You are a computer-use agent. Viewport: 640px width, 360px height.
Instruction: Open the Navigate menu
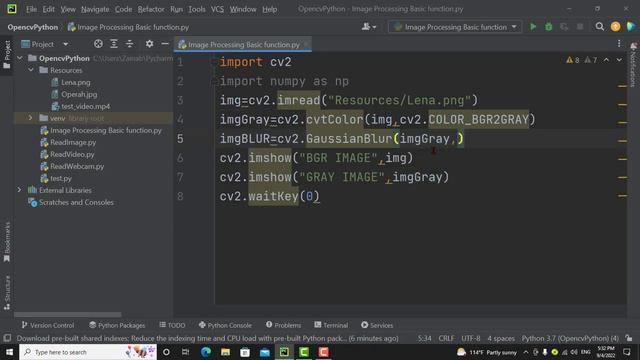click(95, 9)
